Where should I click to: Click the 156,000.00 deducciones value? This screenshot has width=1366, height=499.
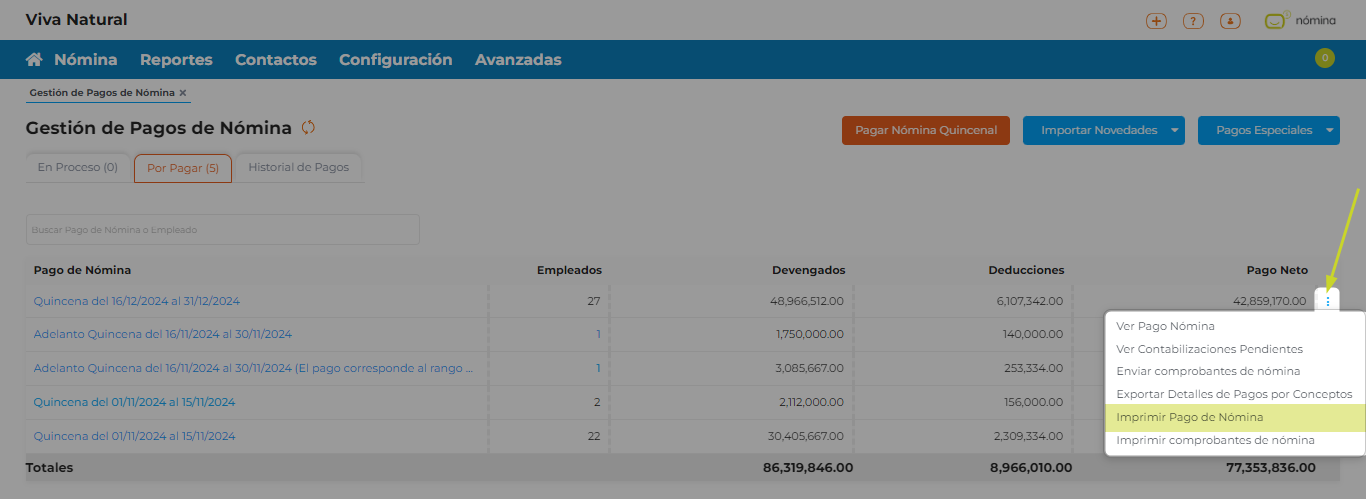(1035, 402)
